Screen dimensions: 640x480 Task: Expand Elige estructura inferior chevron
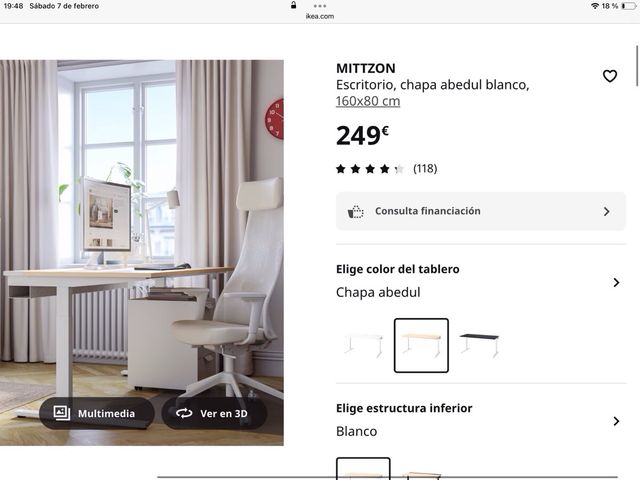tap(616, 421)
